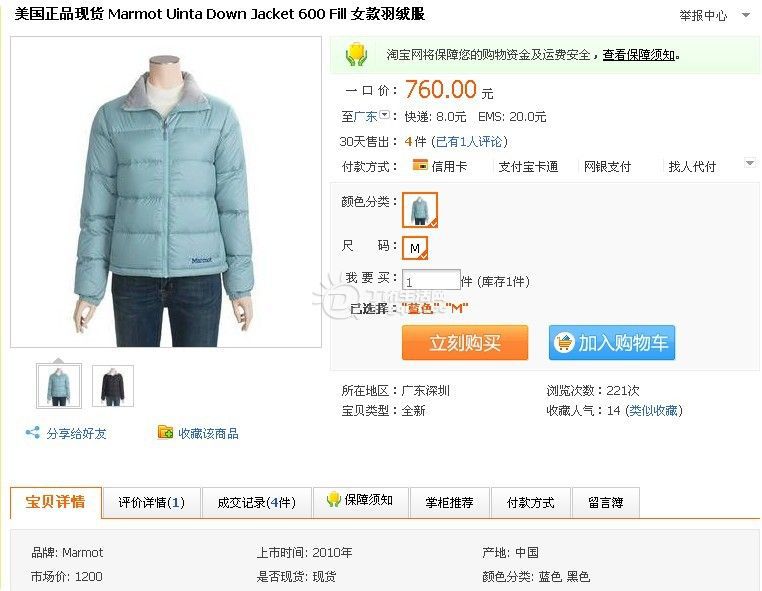Open the 保障须知 tab with flower icon
This screenshot has width=762, height=591.
coord(360,501)
